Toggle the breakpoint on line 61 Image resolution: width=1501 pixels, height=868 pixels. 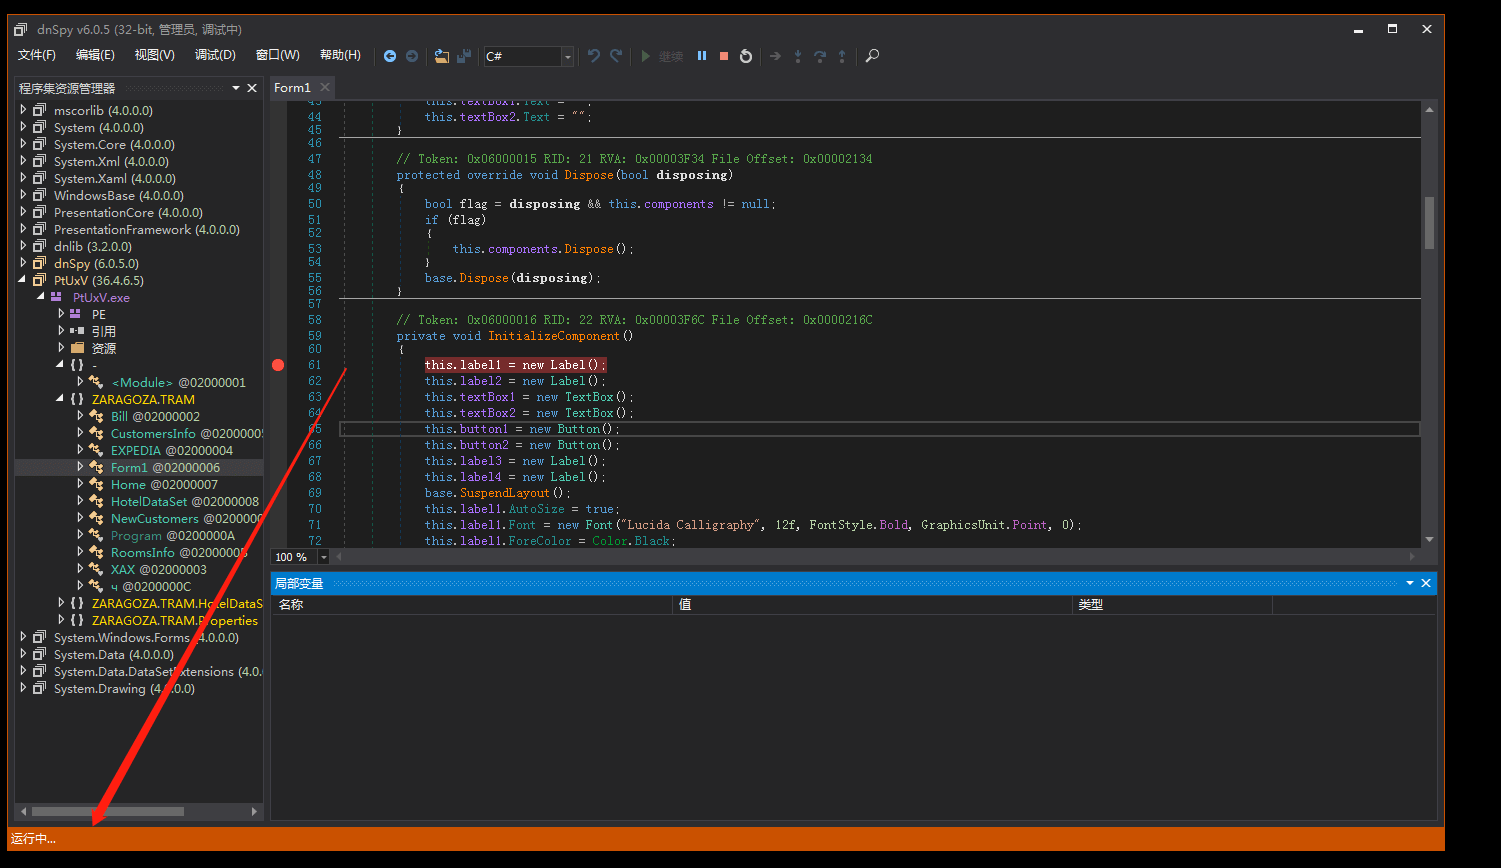click(278, 365)
